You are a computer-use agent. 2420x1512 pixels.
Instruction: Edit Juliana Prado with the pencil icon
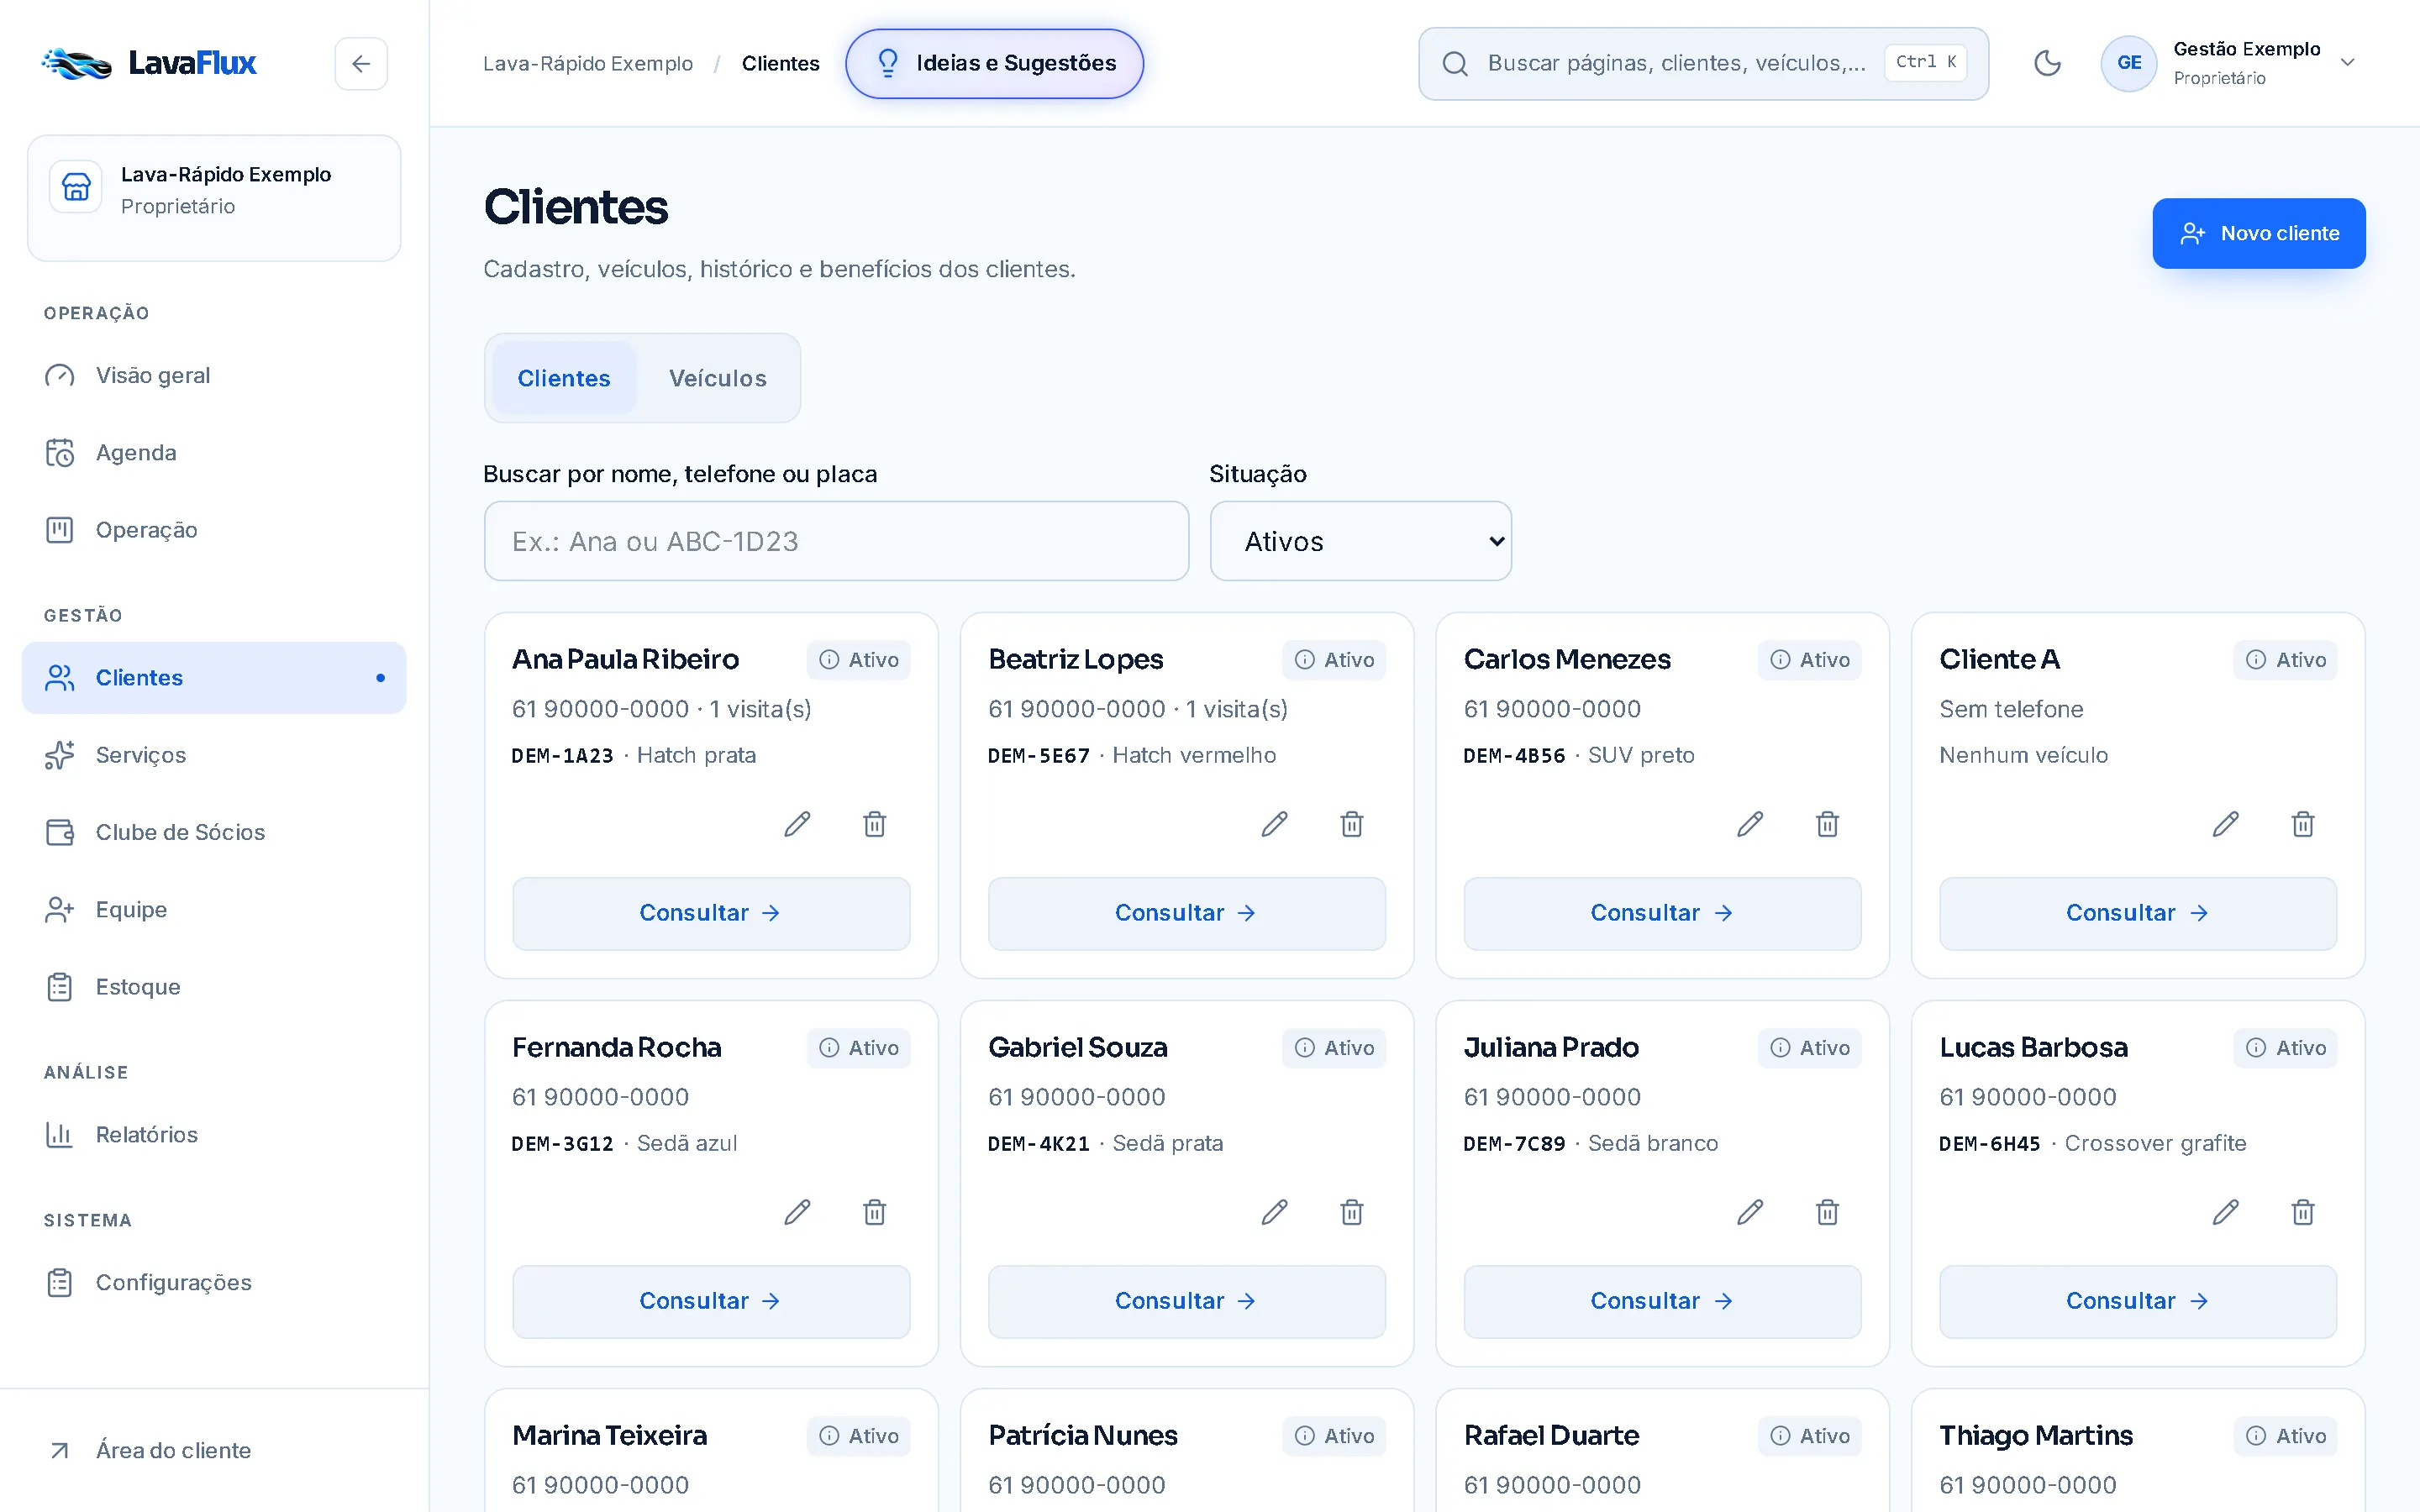pyautogui.click(x=1750, y=1212)
